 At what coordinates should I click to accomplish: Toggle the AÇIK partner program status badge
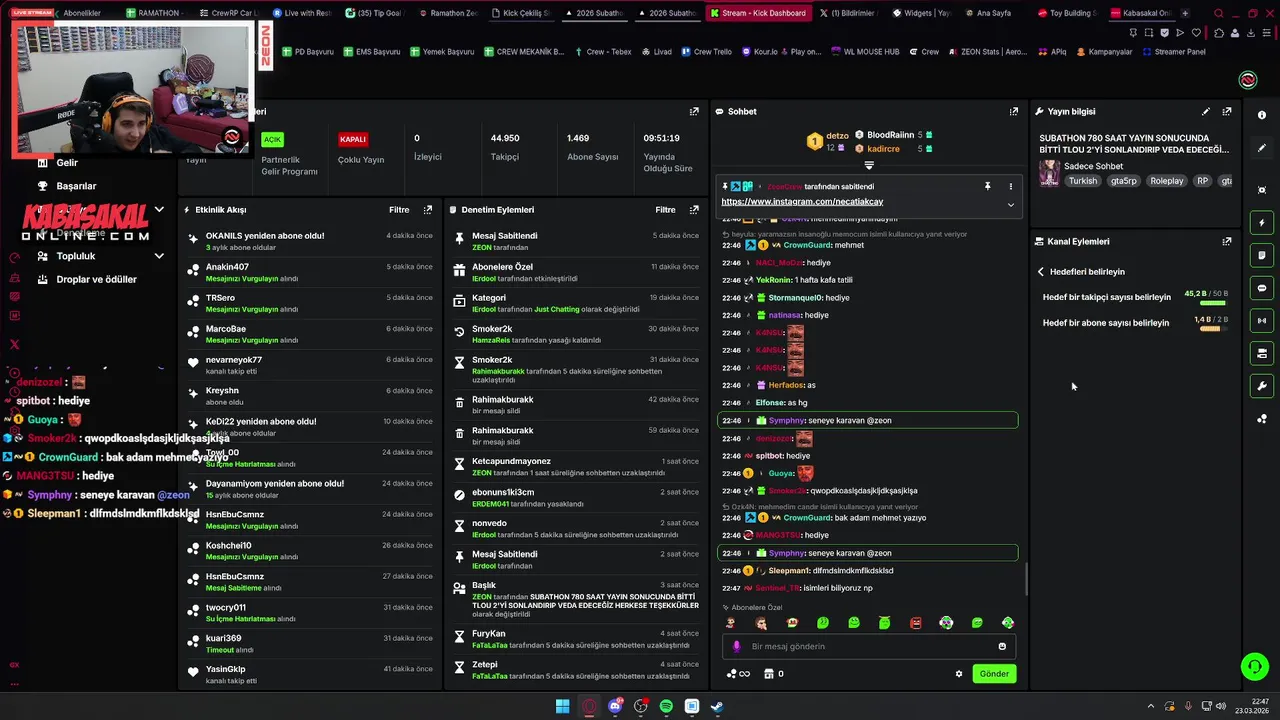tap(272, 140)
